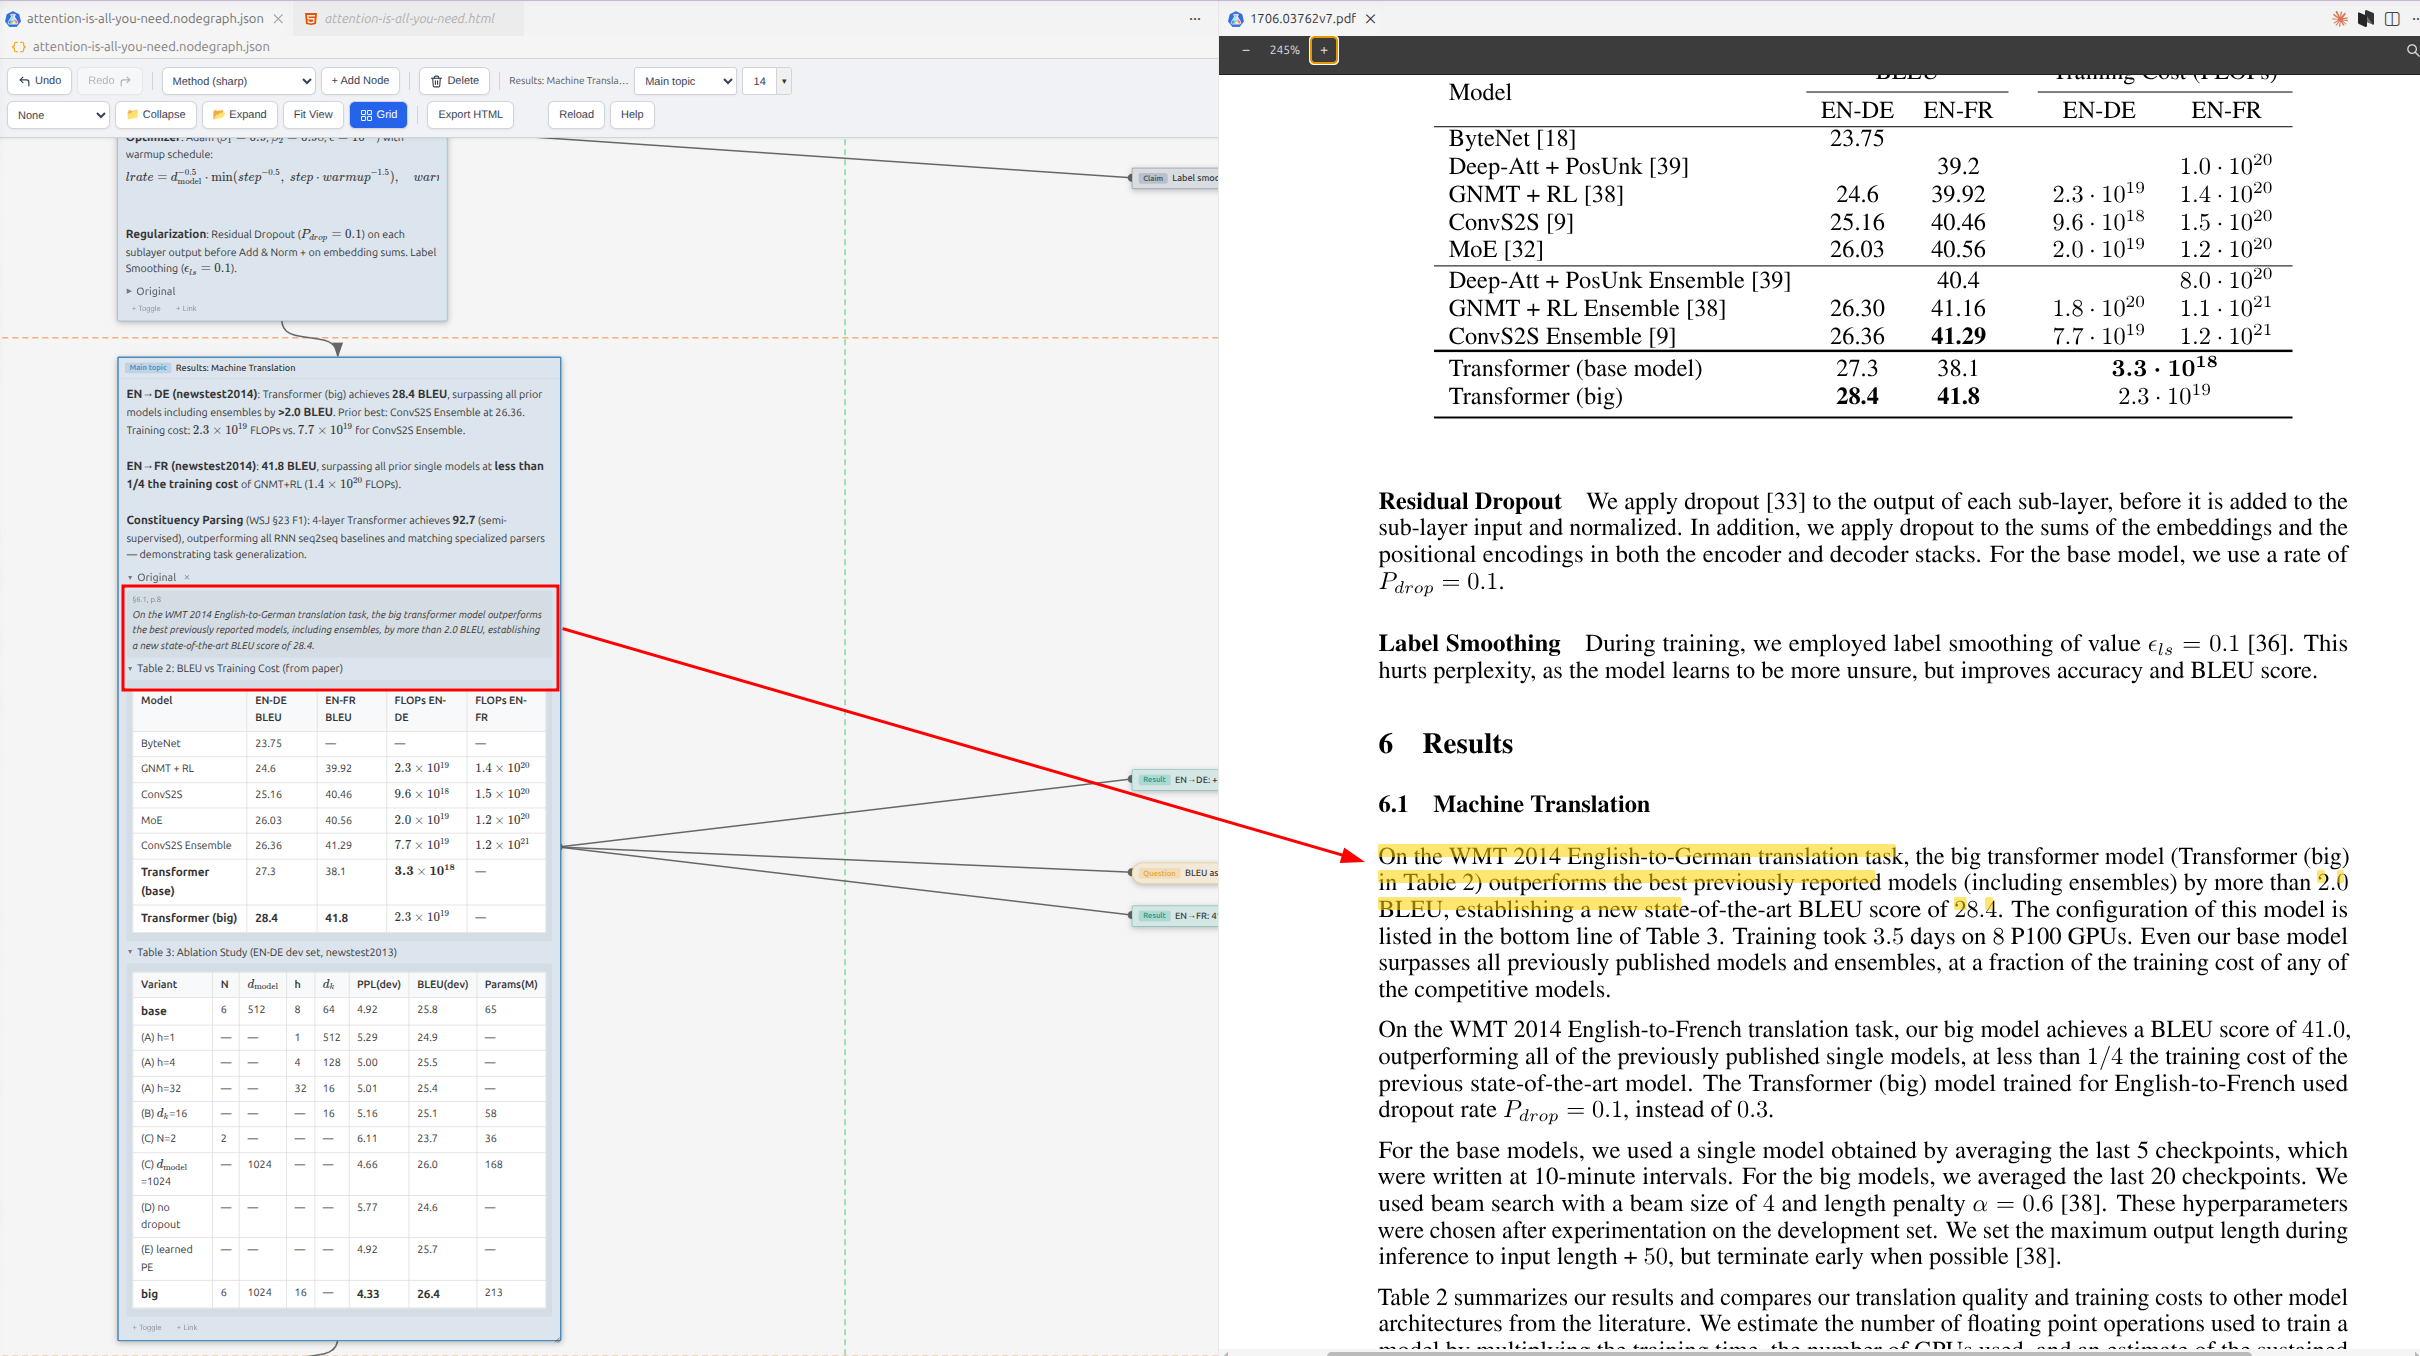Click the section reference §6.1, p.8
The image size is (2420, 1356).
point(146,600)
